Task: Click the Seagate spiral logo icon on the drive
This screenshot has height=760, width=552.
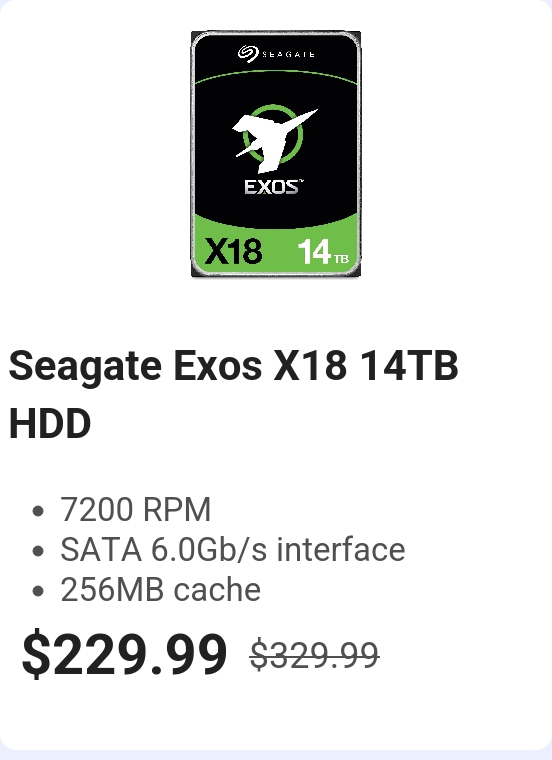Action: 248,53
